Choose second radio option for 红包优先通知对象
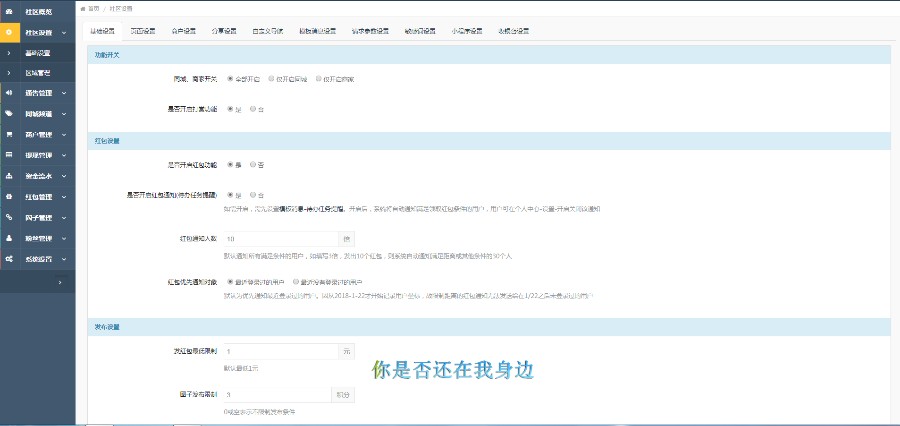Viewport: 900px width, 426px height. coord(296,282)
